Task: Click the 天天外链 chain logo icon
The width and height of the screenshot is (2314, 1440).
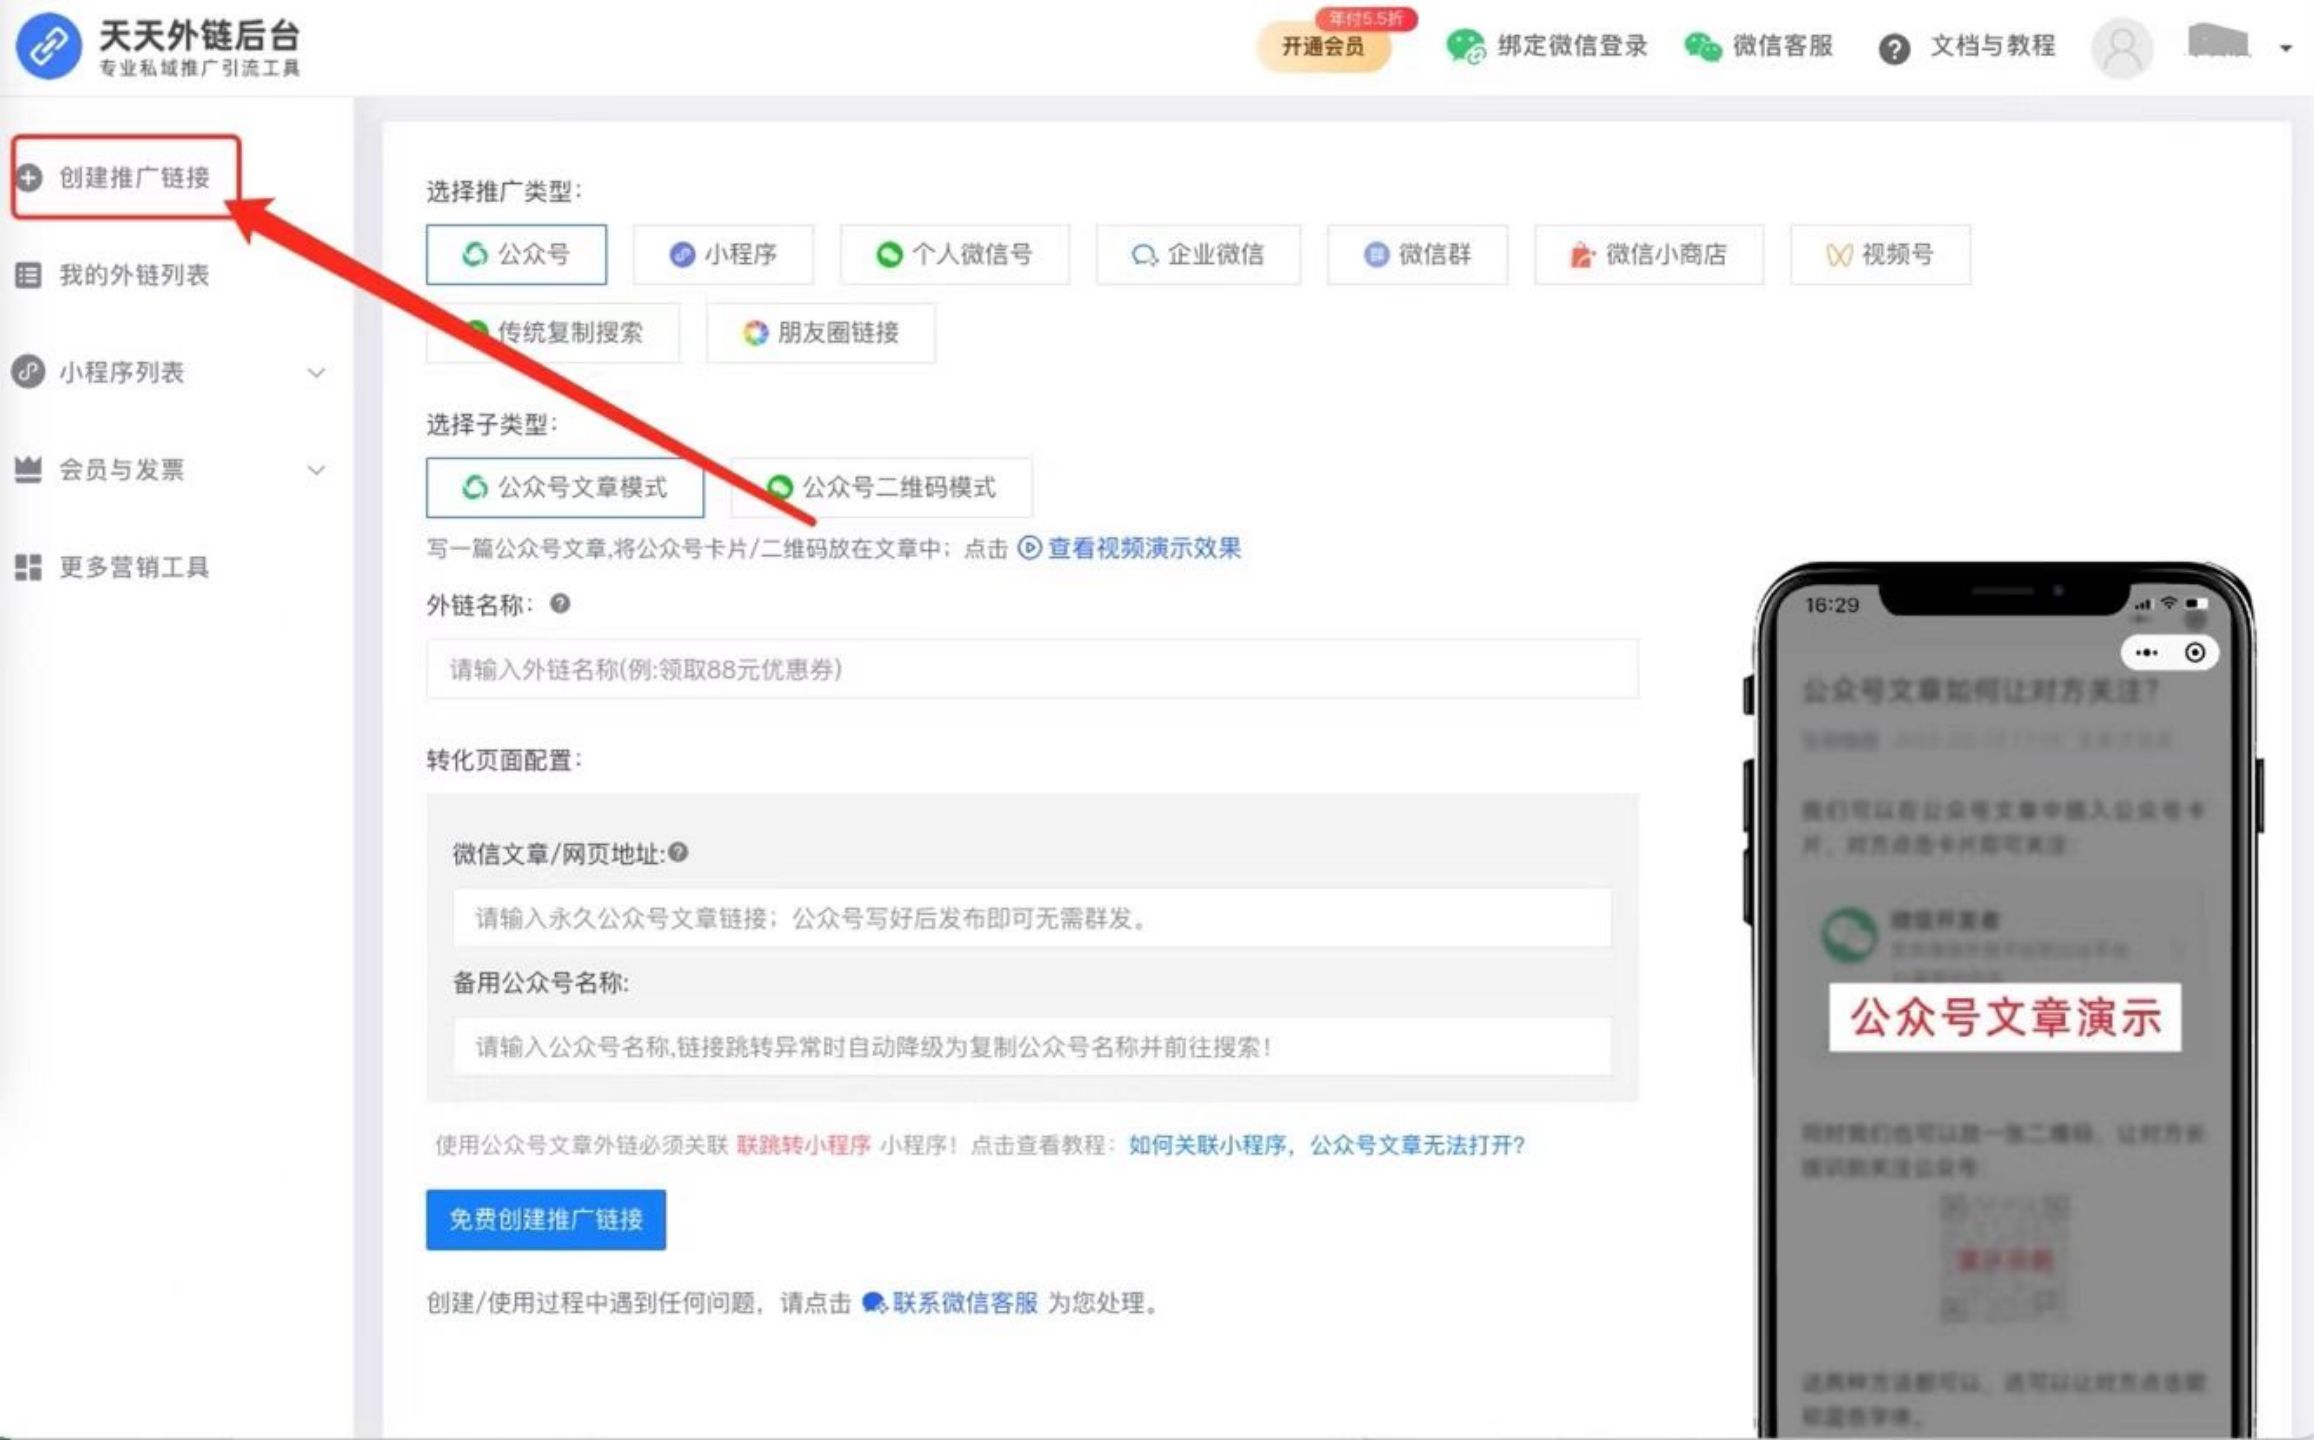Action: click(48, 46)
